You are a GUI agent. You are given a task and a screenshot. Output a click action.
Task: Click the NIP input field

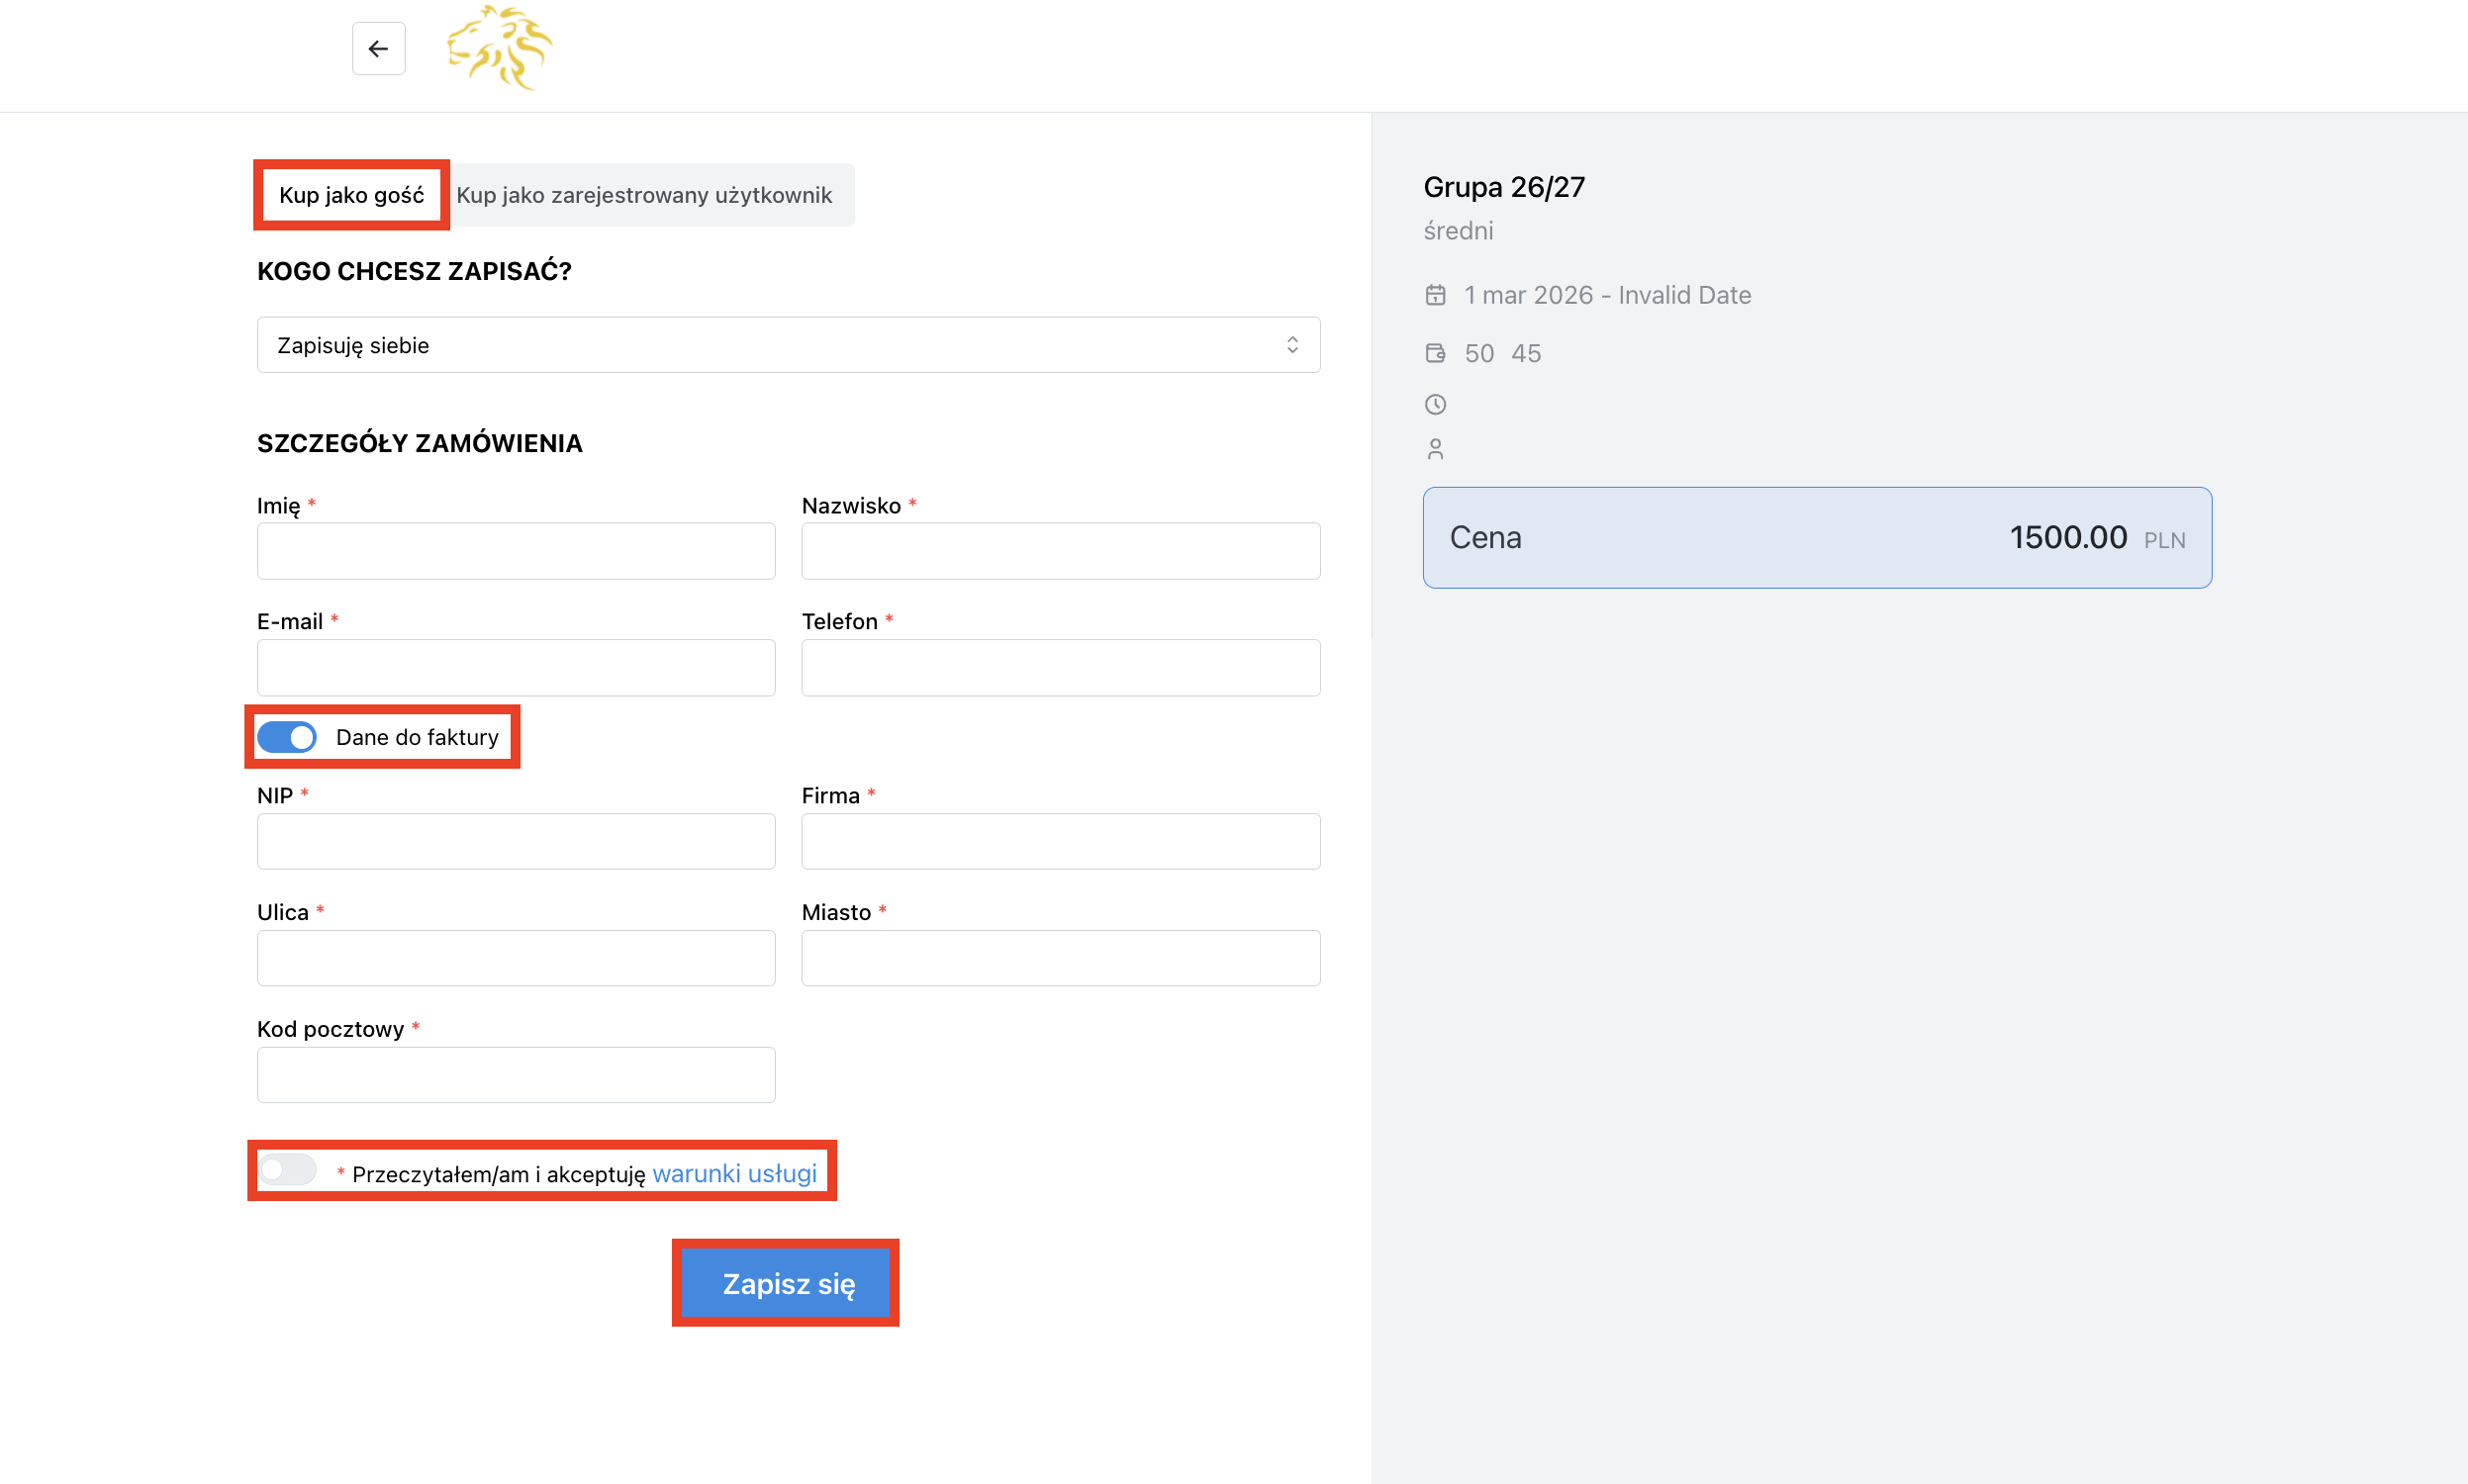516,841
